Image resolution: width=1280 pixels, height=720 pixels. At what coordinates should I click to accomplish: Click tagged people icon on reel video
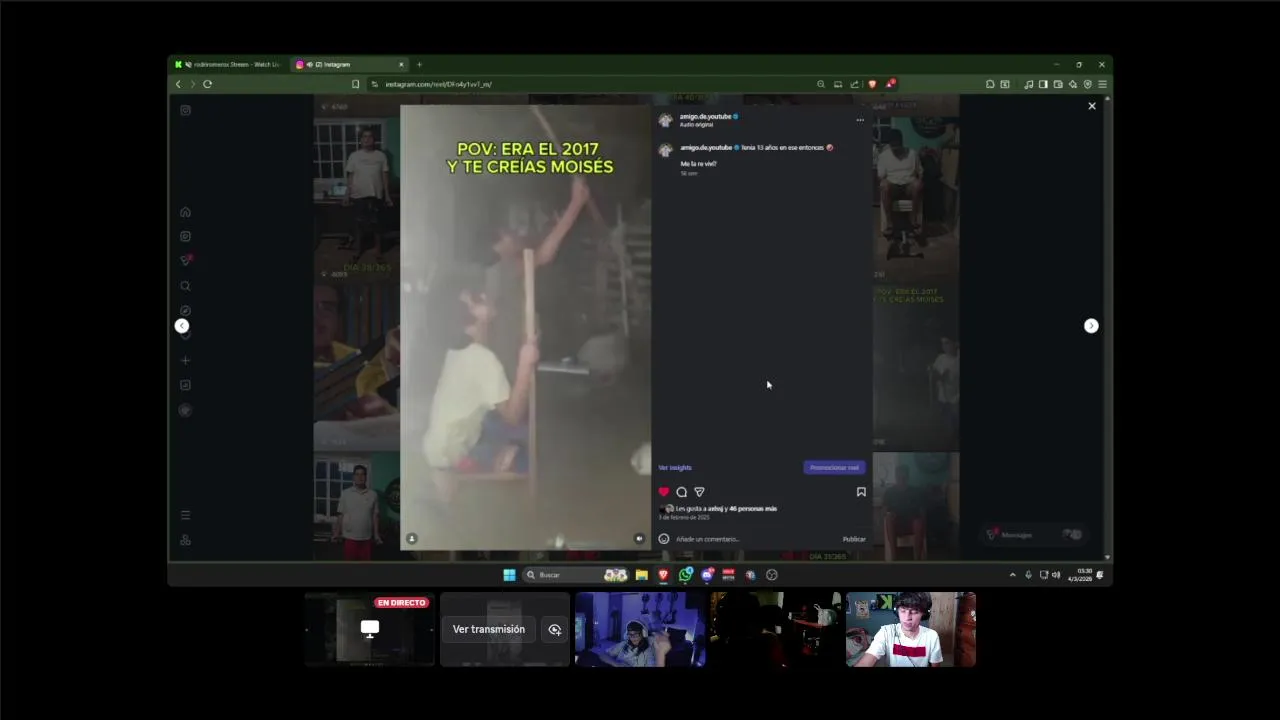pyautogui.click(x=411, y=539)
